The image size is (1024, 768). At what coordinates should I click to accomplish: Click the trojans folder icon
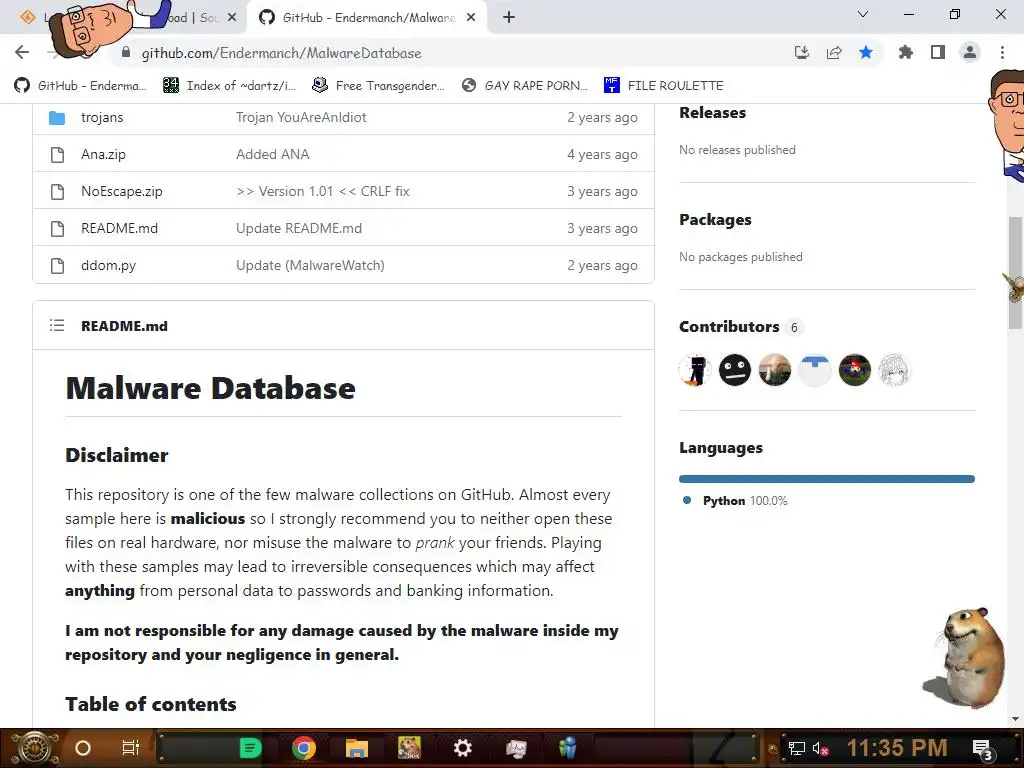point(57,118)
